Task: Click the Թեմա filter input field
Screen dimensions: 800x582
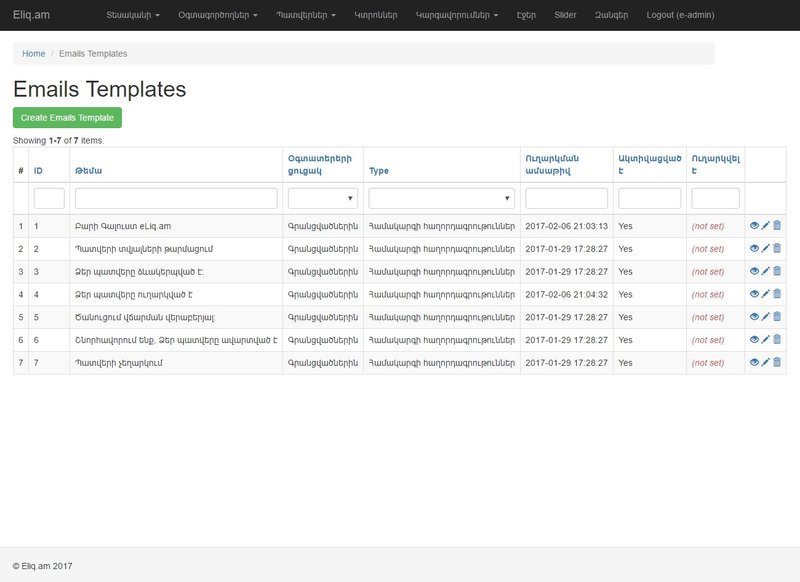Action: 176,199
